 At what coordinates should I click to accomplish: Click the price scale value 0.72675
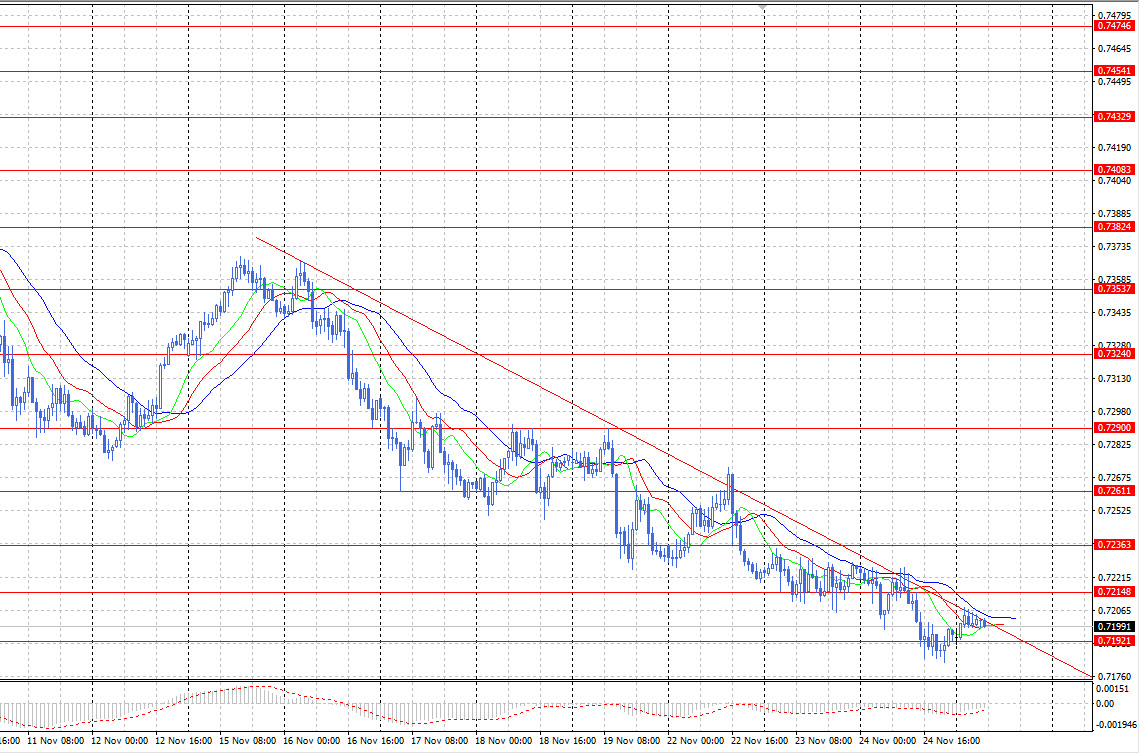[1114, 478]
